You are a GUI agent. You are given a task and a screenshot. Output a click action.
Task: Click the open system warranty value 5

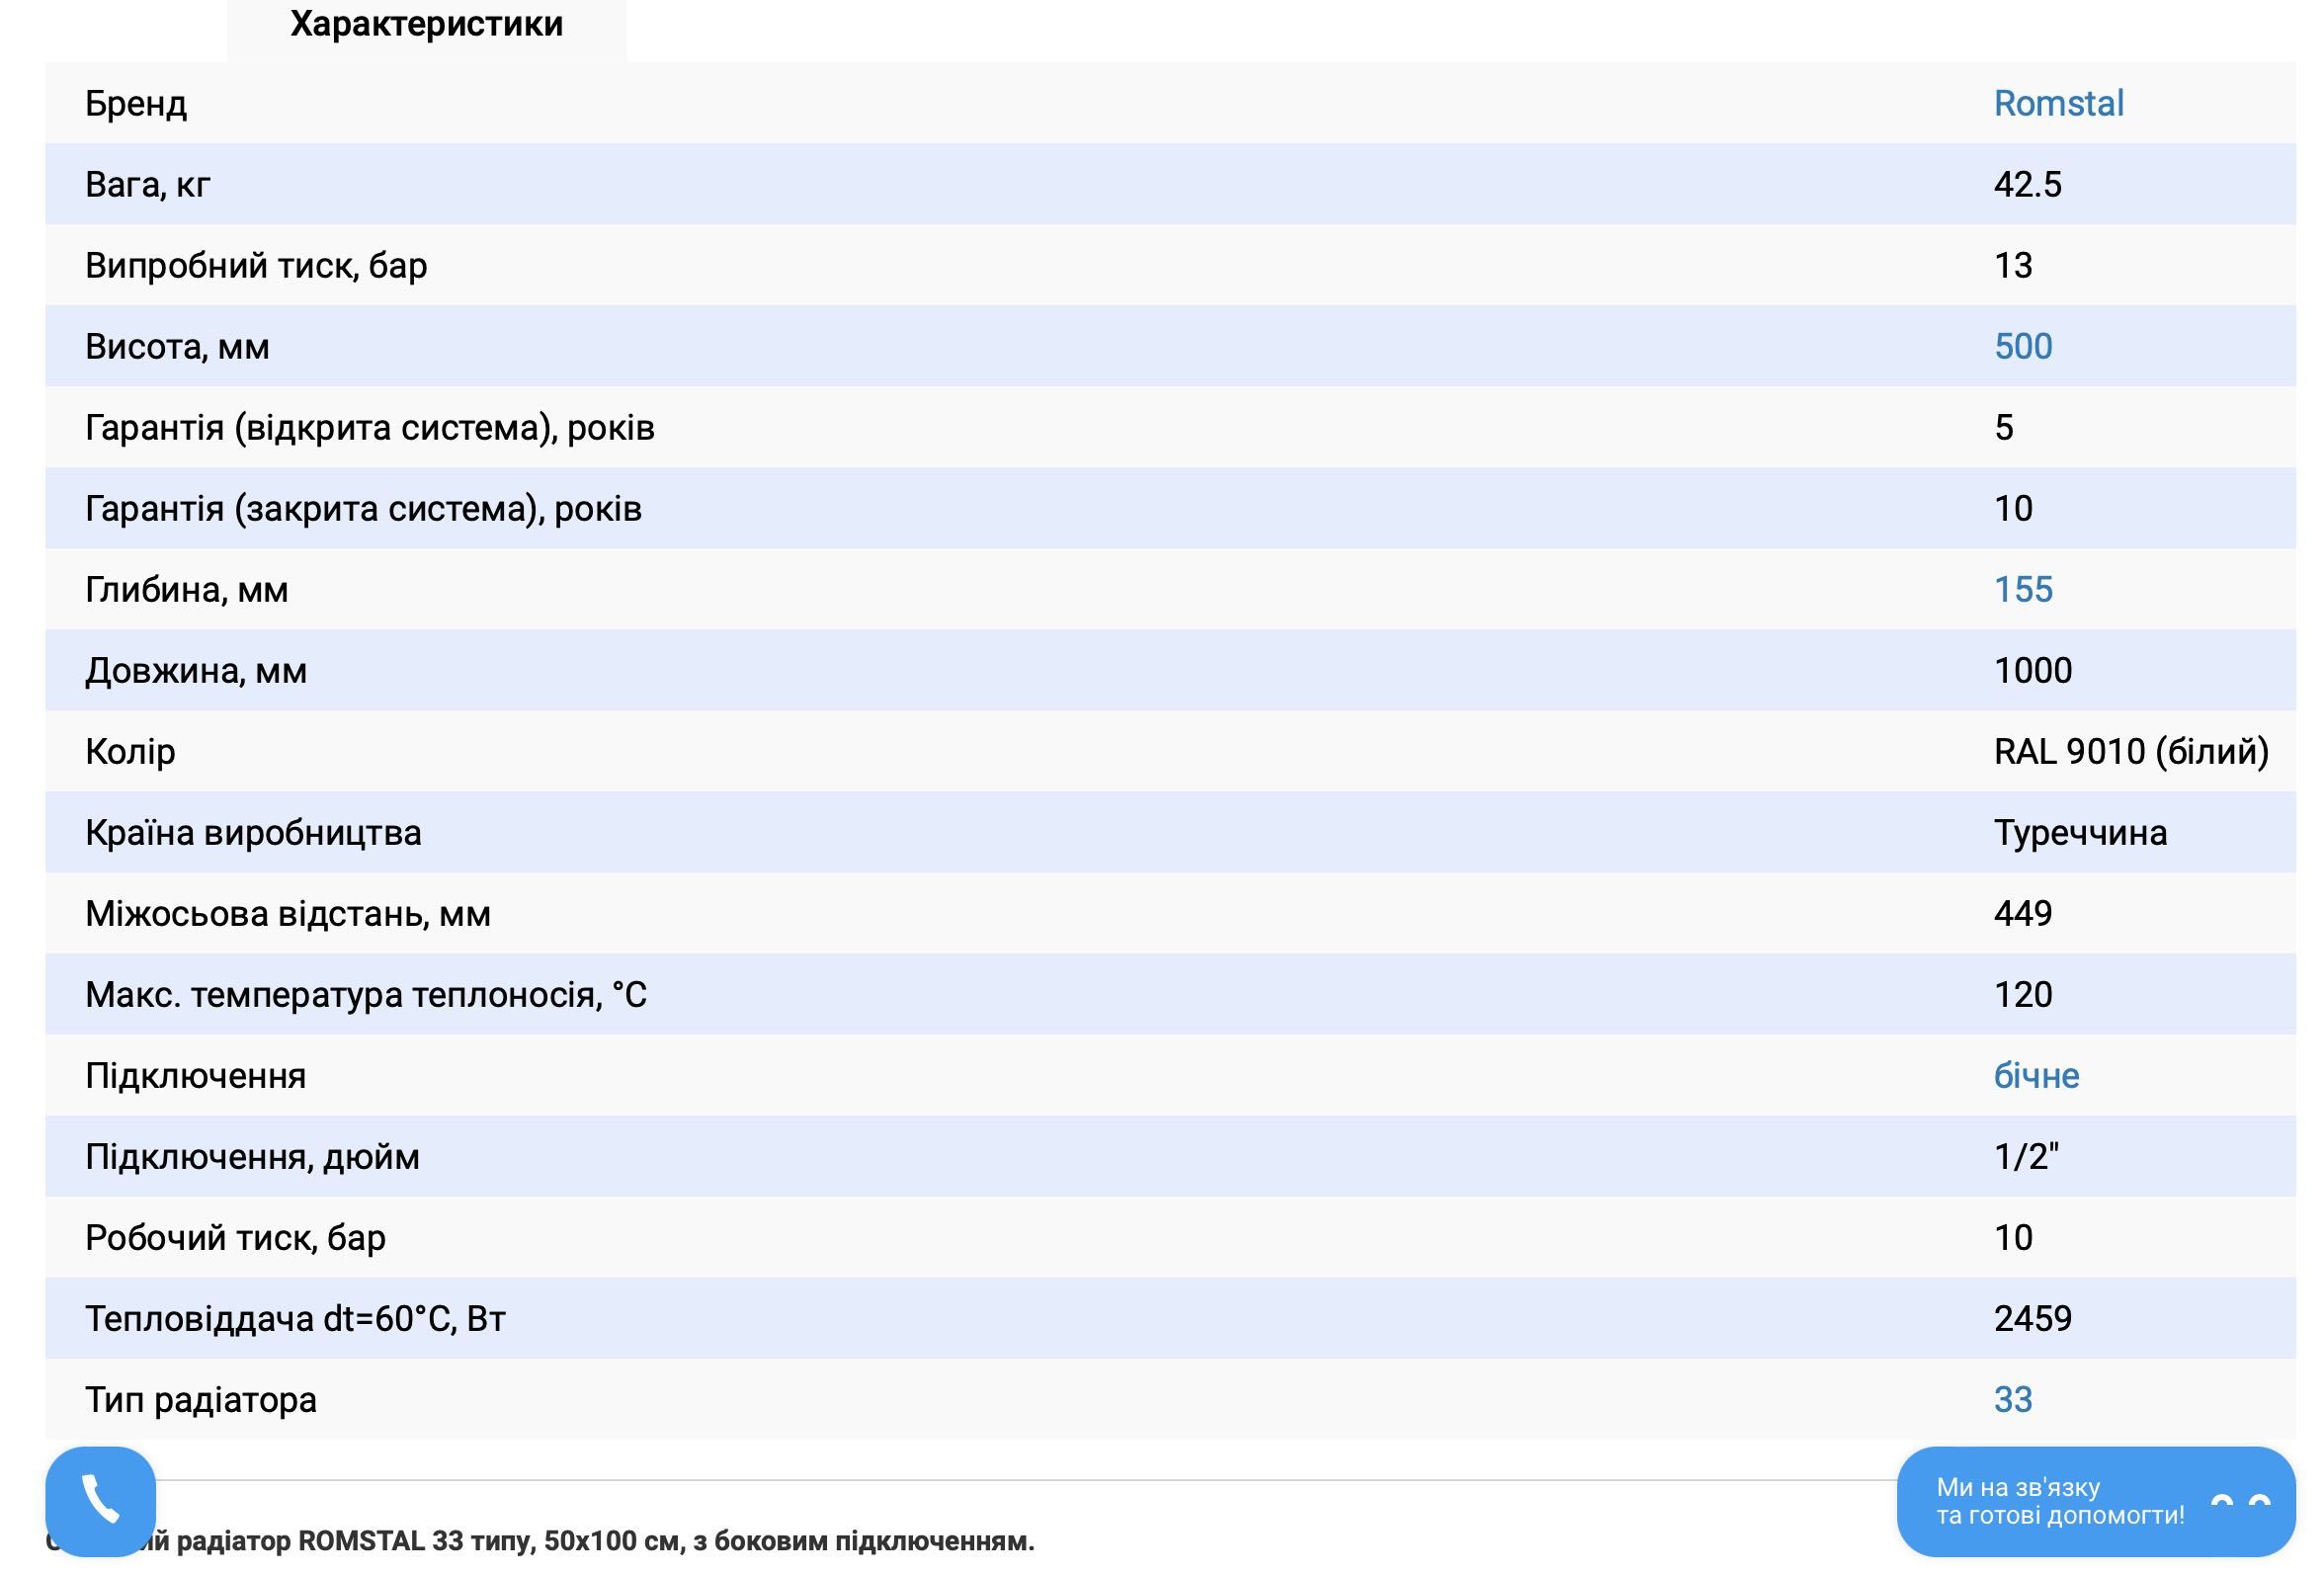click(x=2004, y=428)
